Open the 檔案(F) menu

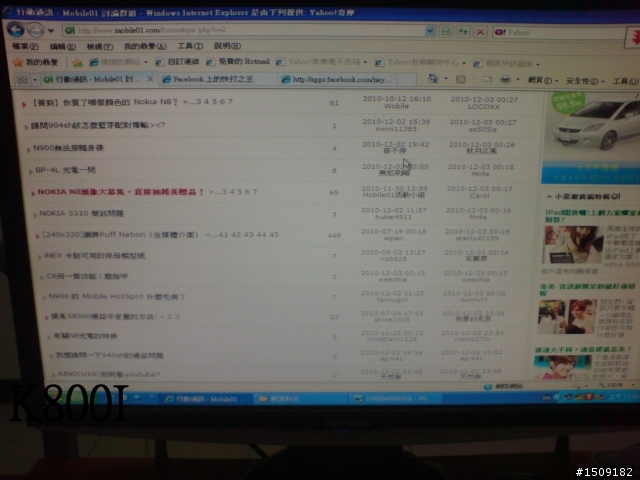click(25, 46)
